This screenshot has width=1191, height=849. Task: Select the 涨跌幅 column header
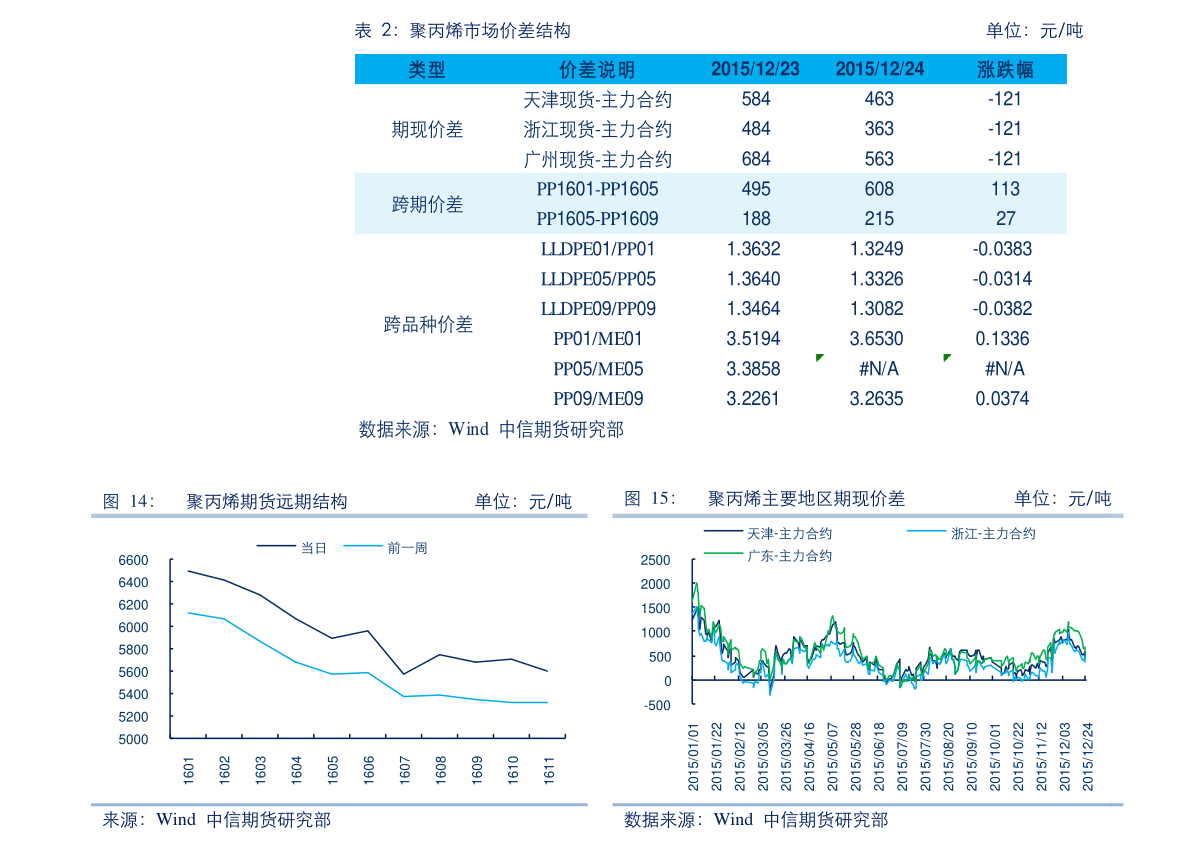click(x=1005, y=70)
